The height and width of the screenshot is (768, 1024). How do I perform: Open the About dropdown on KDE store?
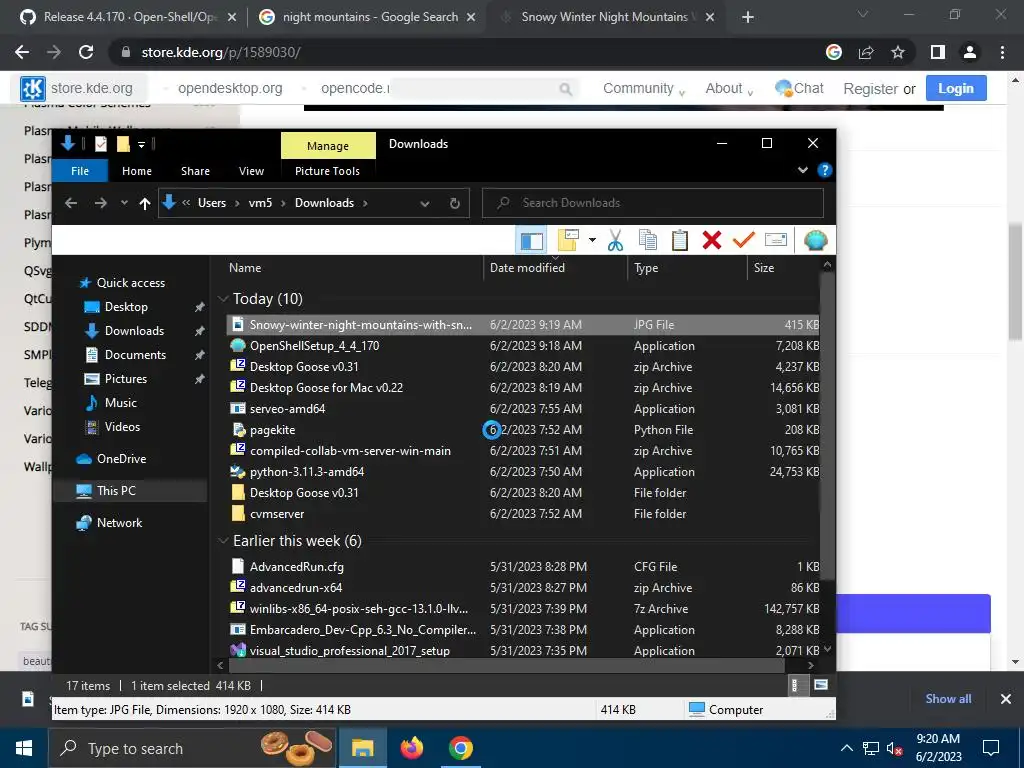click(729, 89)
